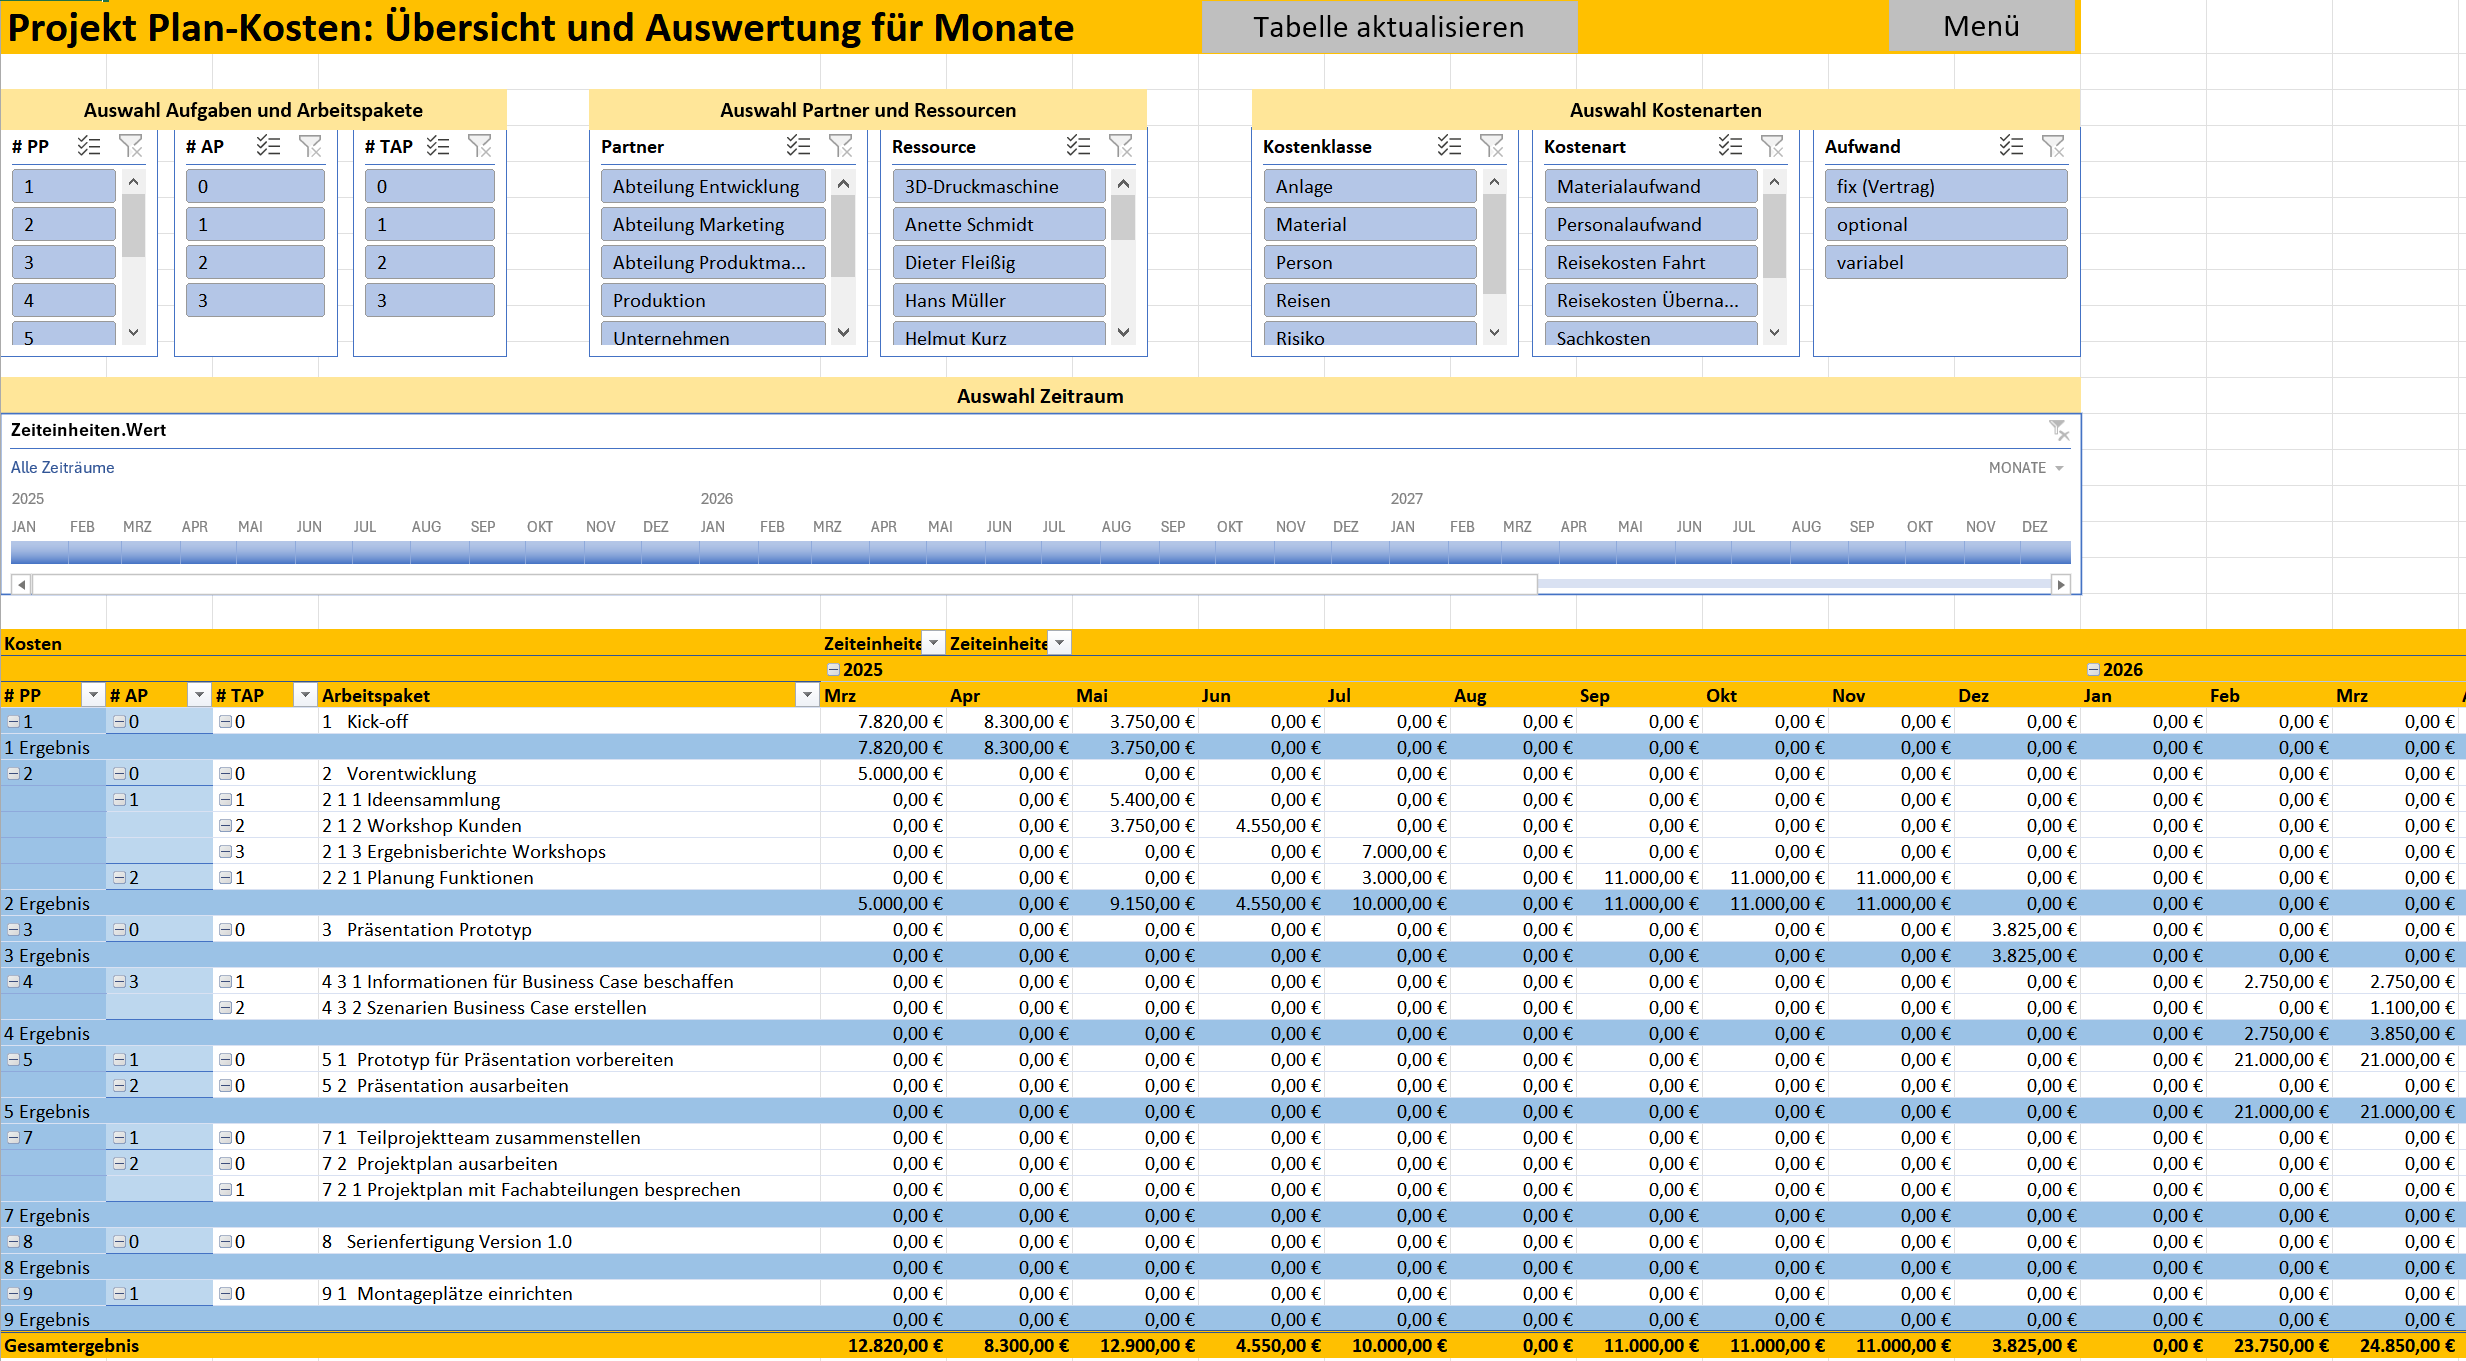
Task: Toggle 'Personalaufwand' in Kostenart slicer
Action: tap(1650, 224)
